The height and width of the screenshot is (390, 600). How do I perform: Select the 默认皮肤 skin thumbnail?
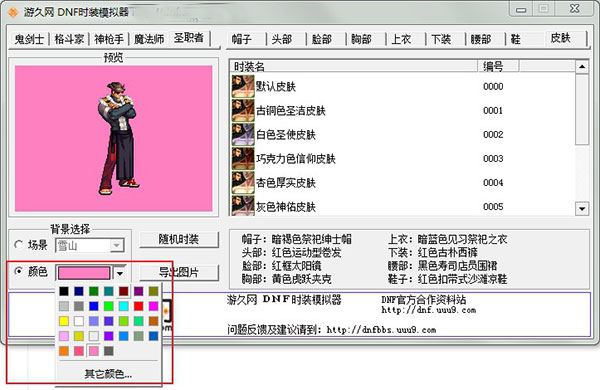coord(243,86)
